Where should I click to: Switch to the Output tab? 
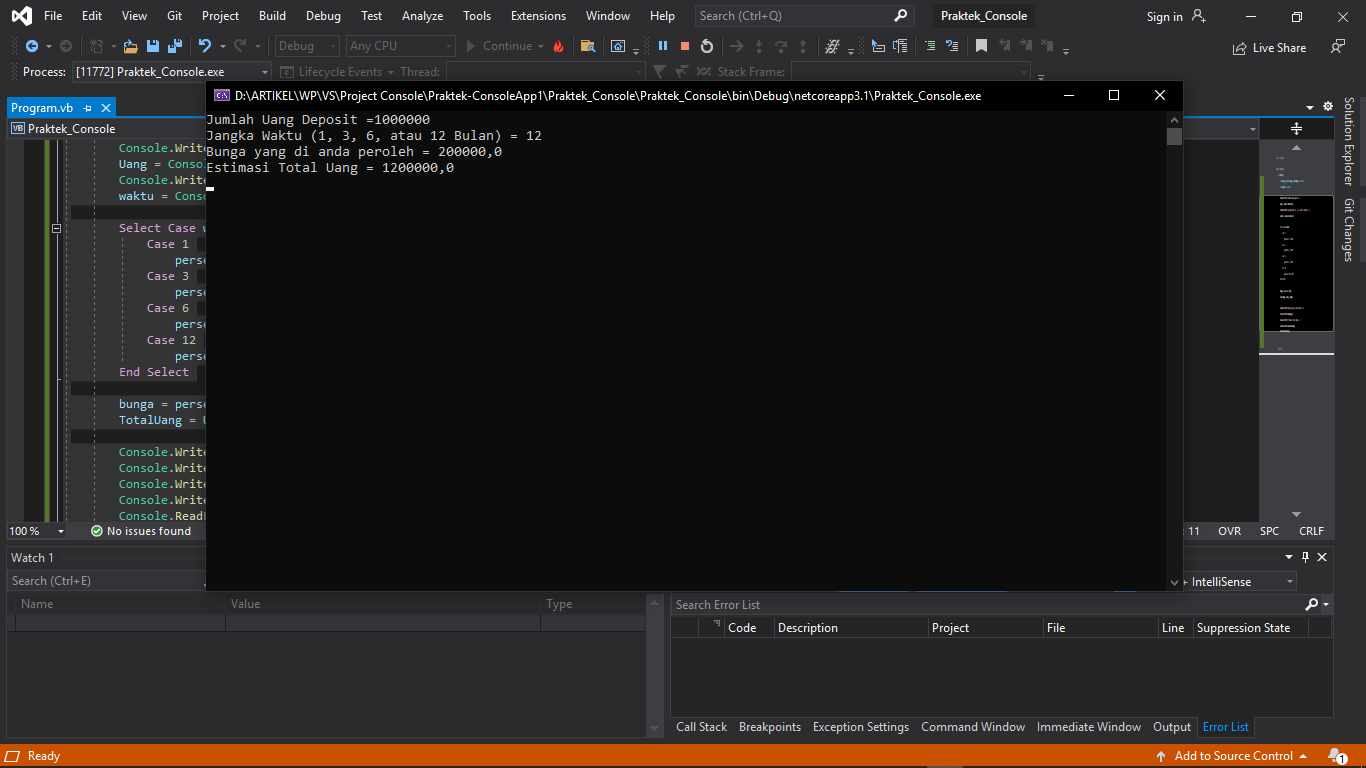pos(1172,727)
